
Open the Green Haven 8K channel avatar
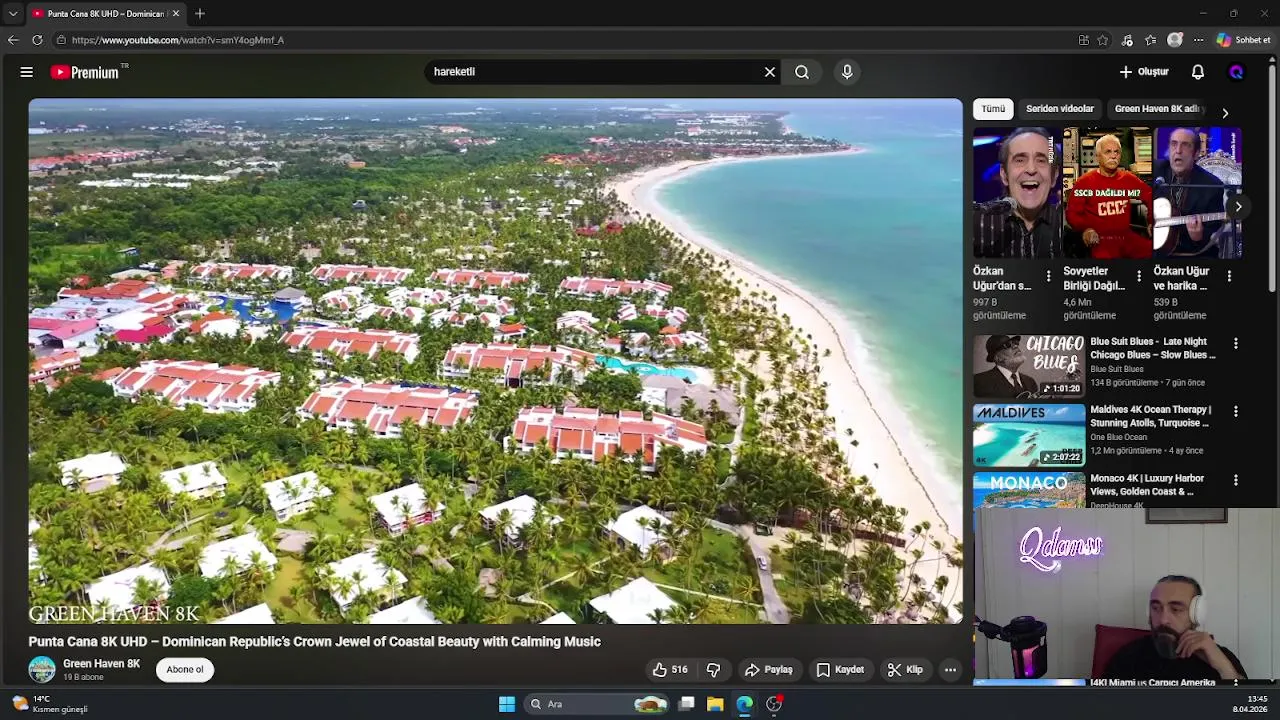click(42, 670)
